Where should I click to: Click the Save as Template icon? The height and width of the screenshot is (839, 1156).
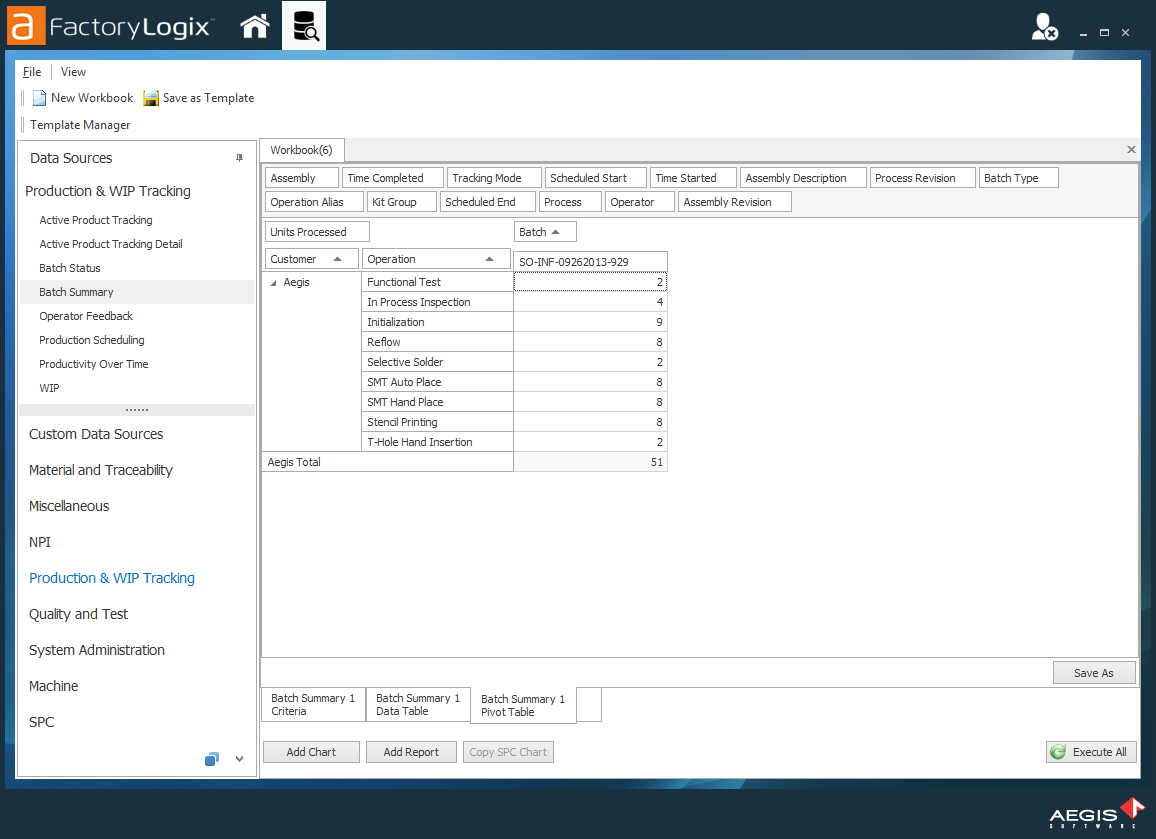[x=150, y=98]
